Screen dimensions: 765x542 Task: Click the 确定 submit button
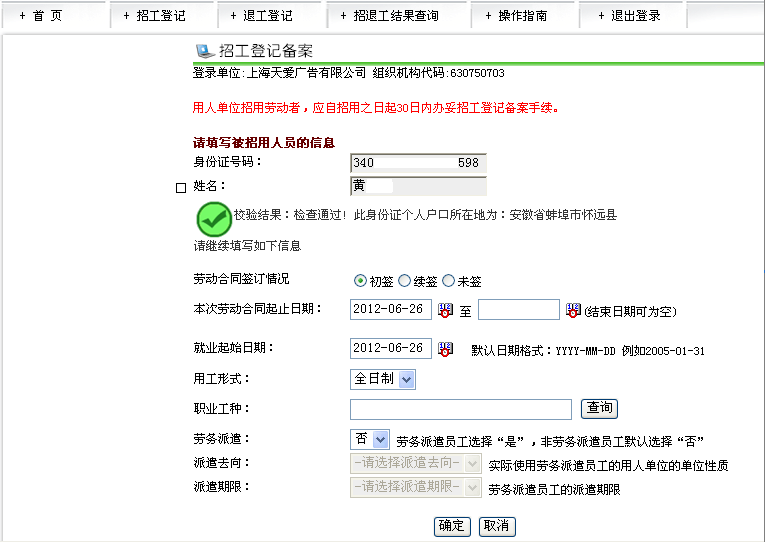point(452,526)
